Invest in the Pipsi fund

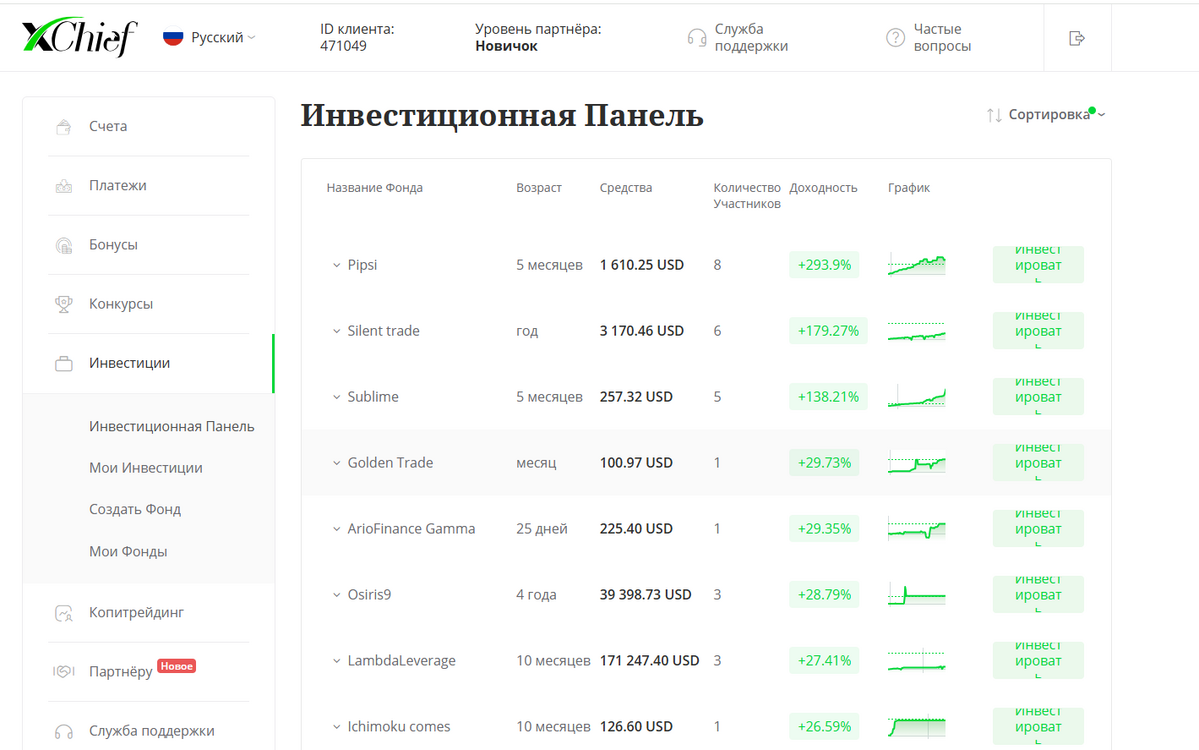(x=1038, y=265)
